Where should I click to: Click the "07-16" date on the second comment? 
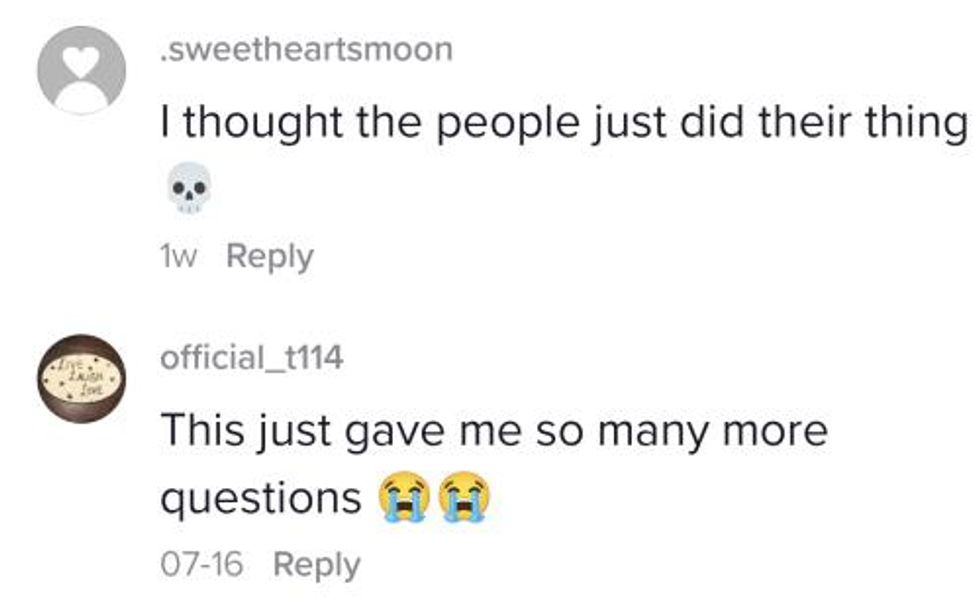tap(201, 565)
